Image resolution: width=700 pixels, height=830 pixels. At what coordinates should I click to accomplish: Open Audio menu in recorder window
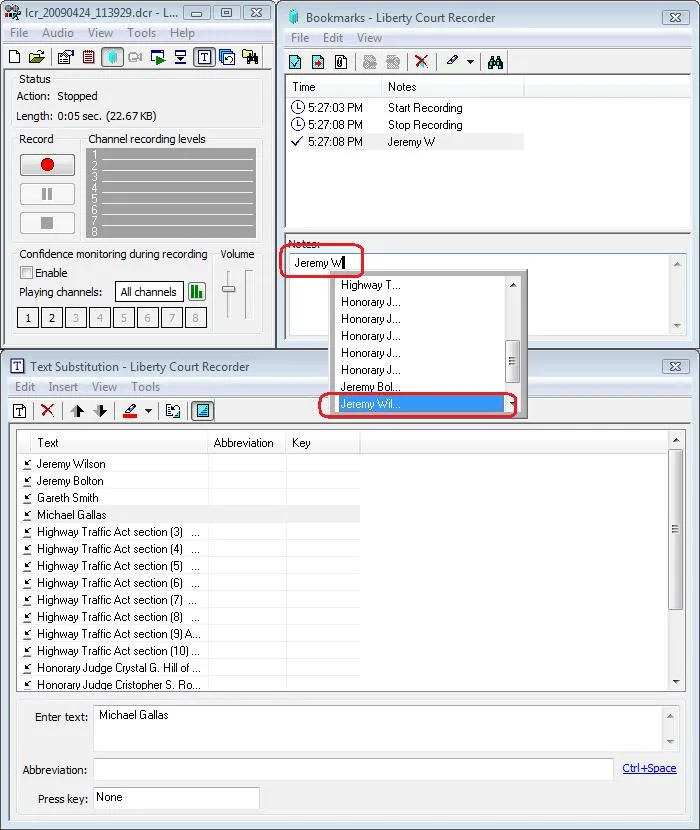[58, 33]
